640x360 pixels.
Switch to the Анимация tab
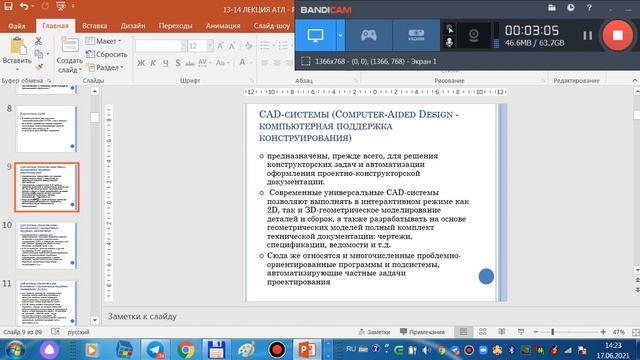click(223, 26)
